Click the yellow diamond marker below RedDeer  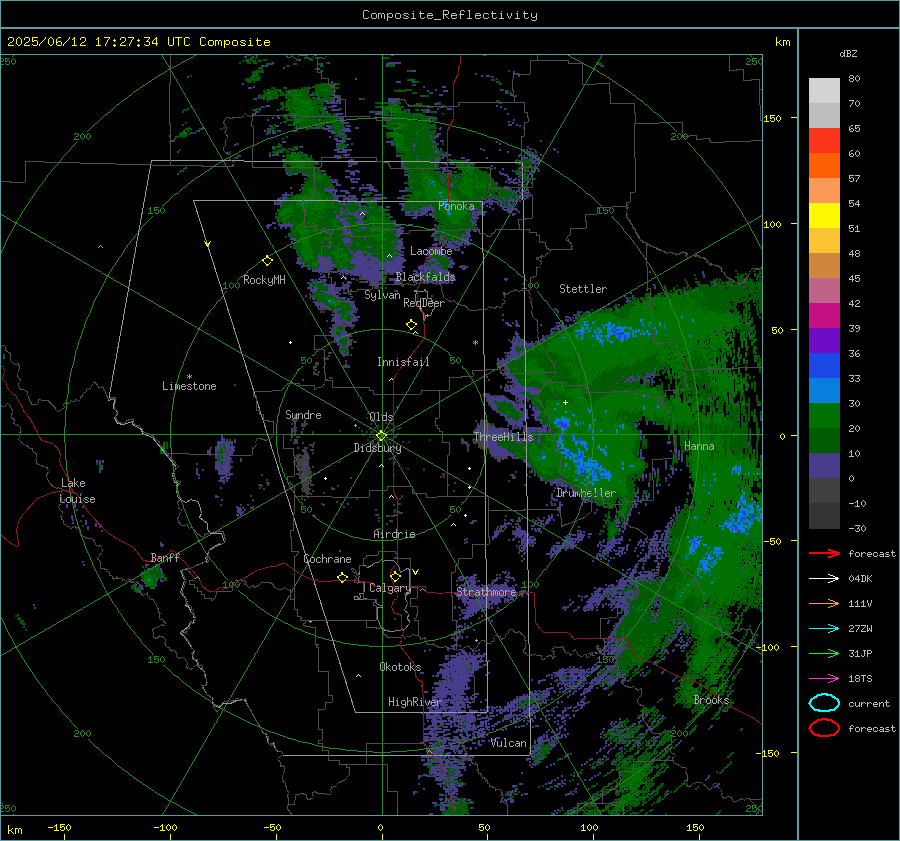(411, 325)
